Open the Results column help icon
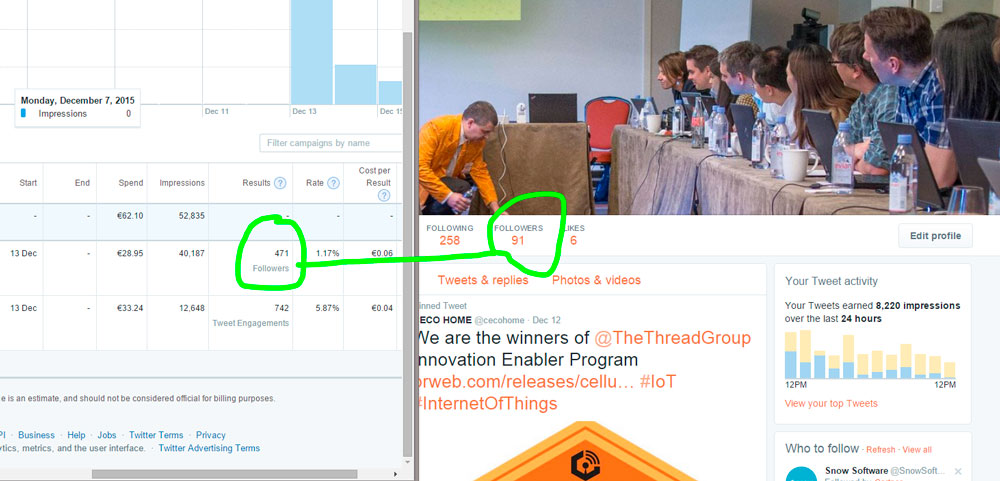This screenshot has width=1000, height=481. [x=280, y=183]
